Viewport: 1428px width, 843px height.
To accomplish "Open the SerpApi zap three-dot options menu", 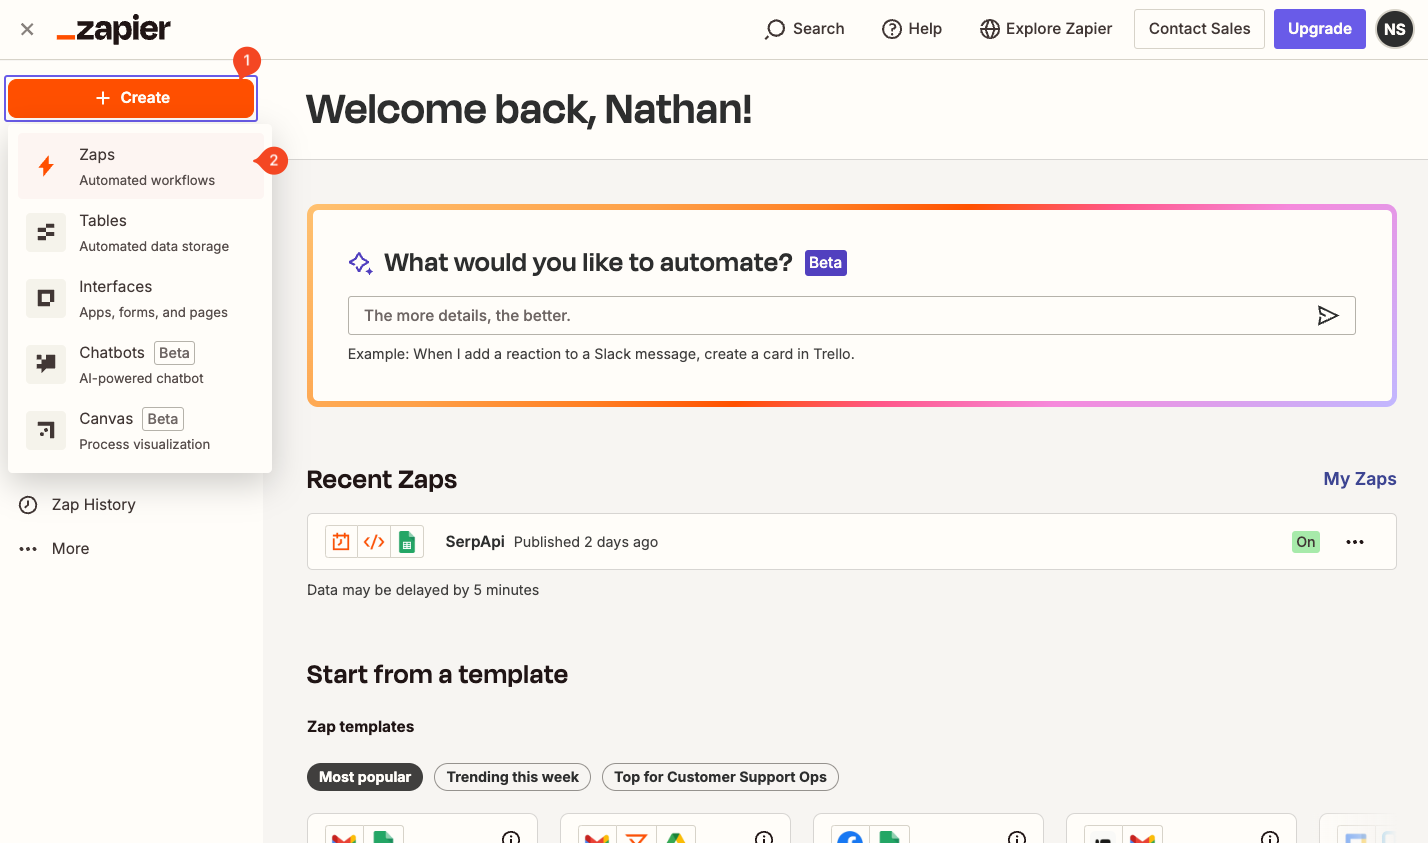I will (1355, 542).
